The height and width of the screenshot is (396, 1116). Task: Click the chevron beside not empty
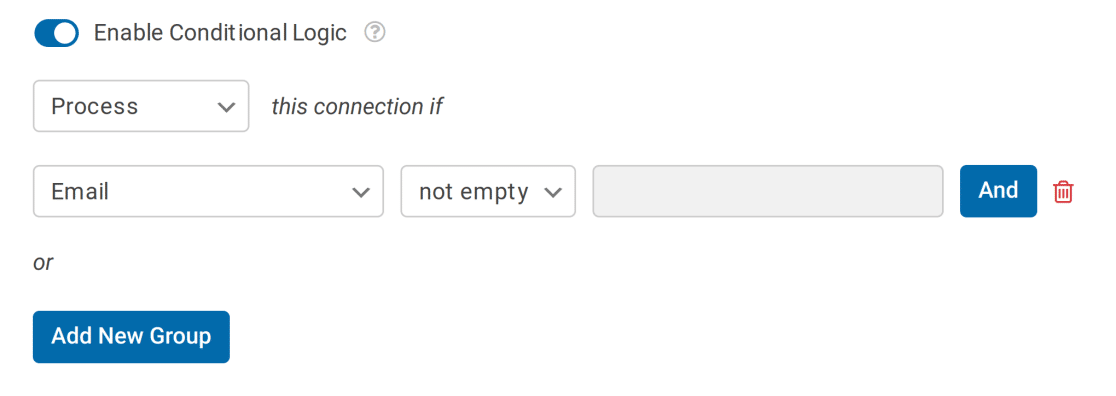(x=552, y=192)
